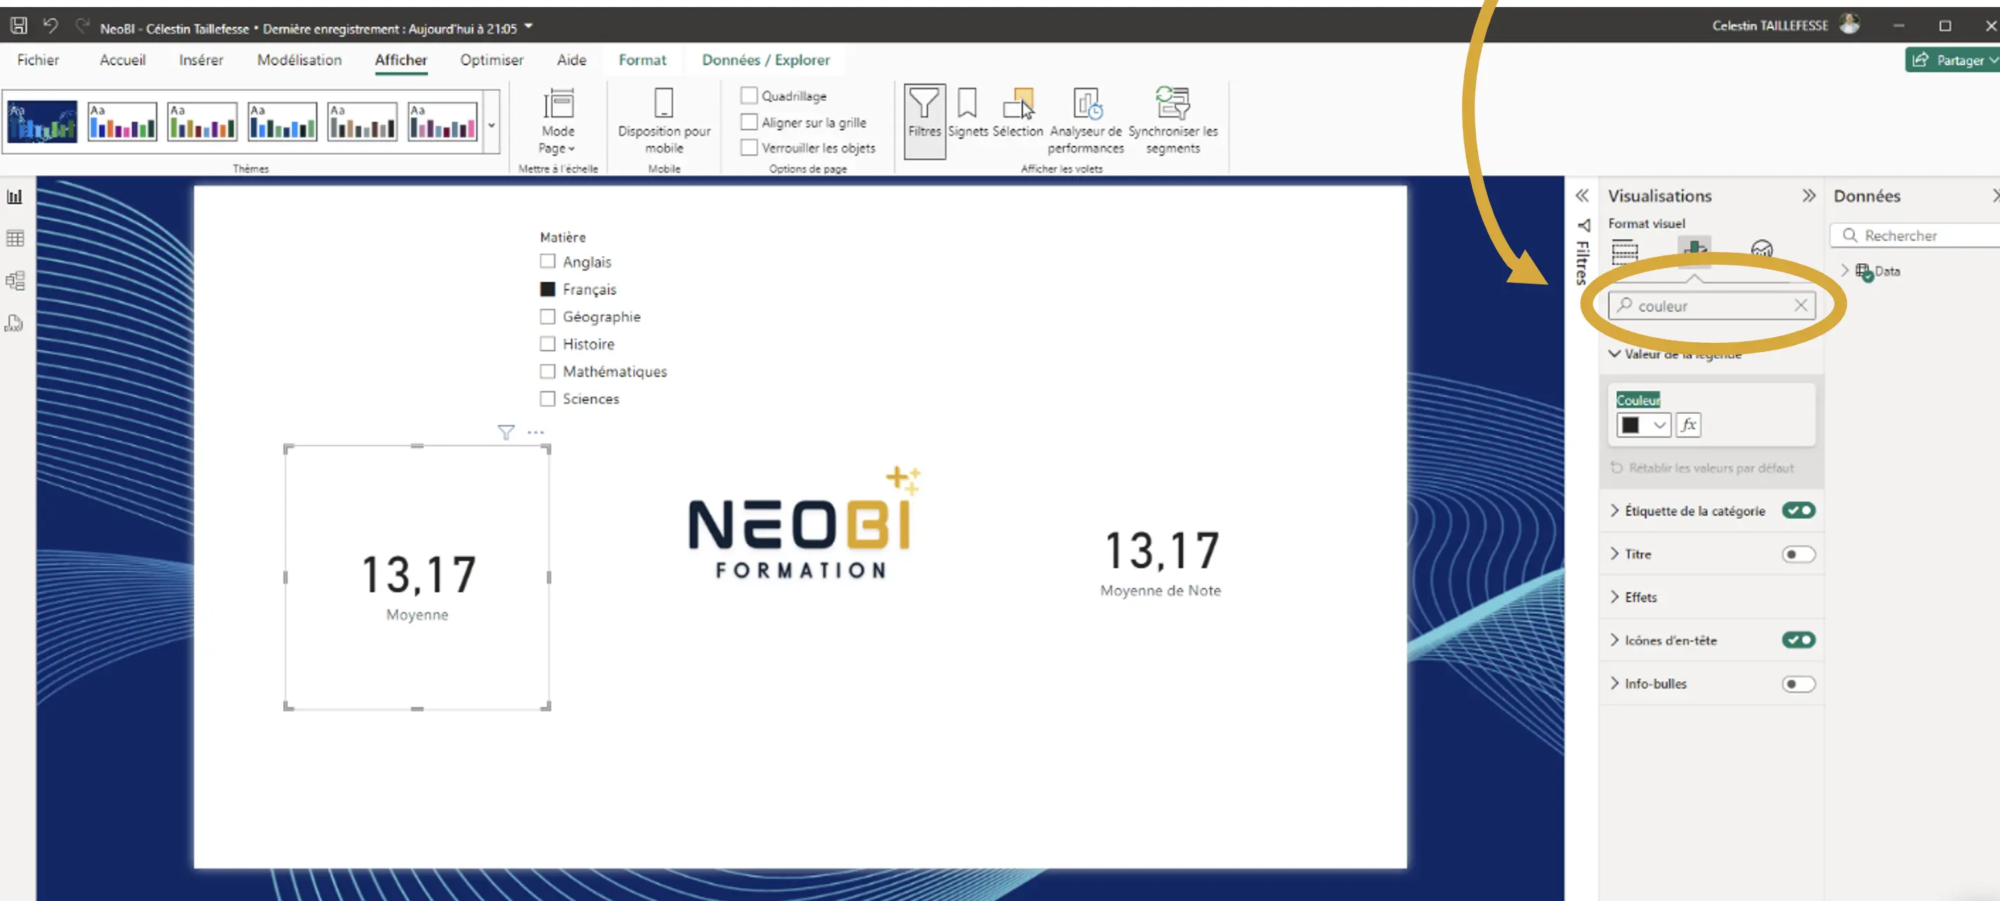Click user account avatar

1850,24
